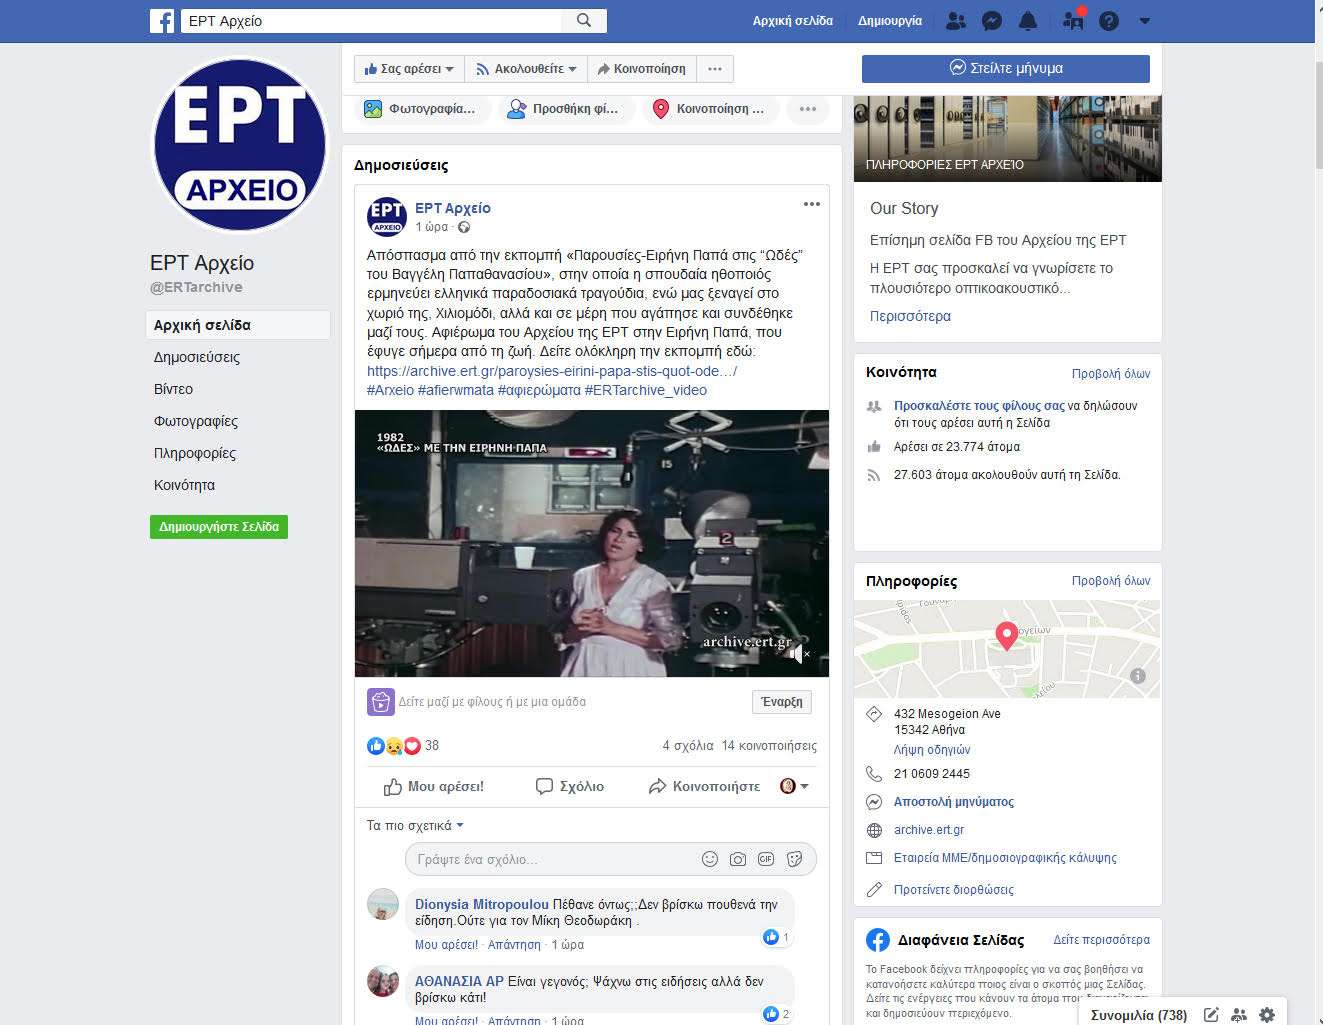The image size is (1323, 1025).
Task: Open Messenger from the top navigation bar
Action: tap(991, 21)
